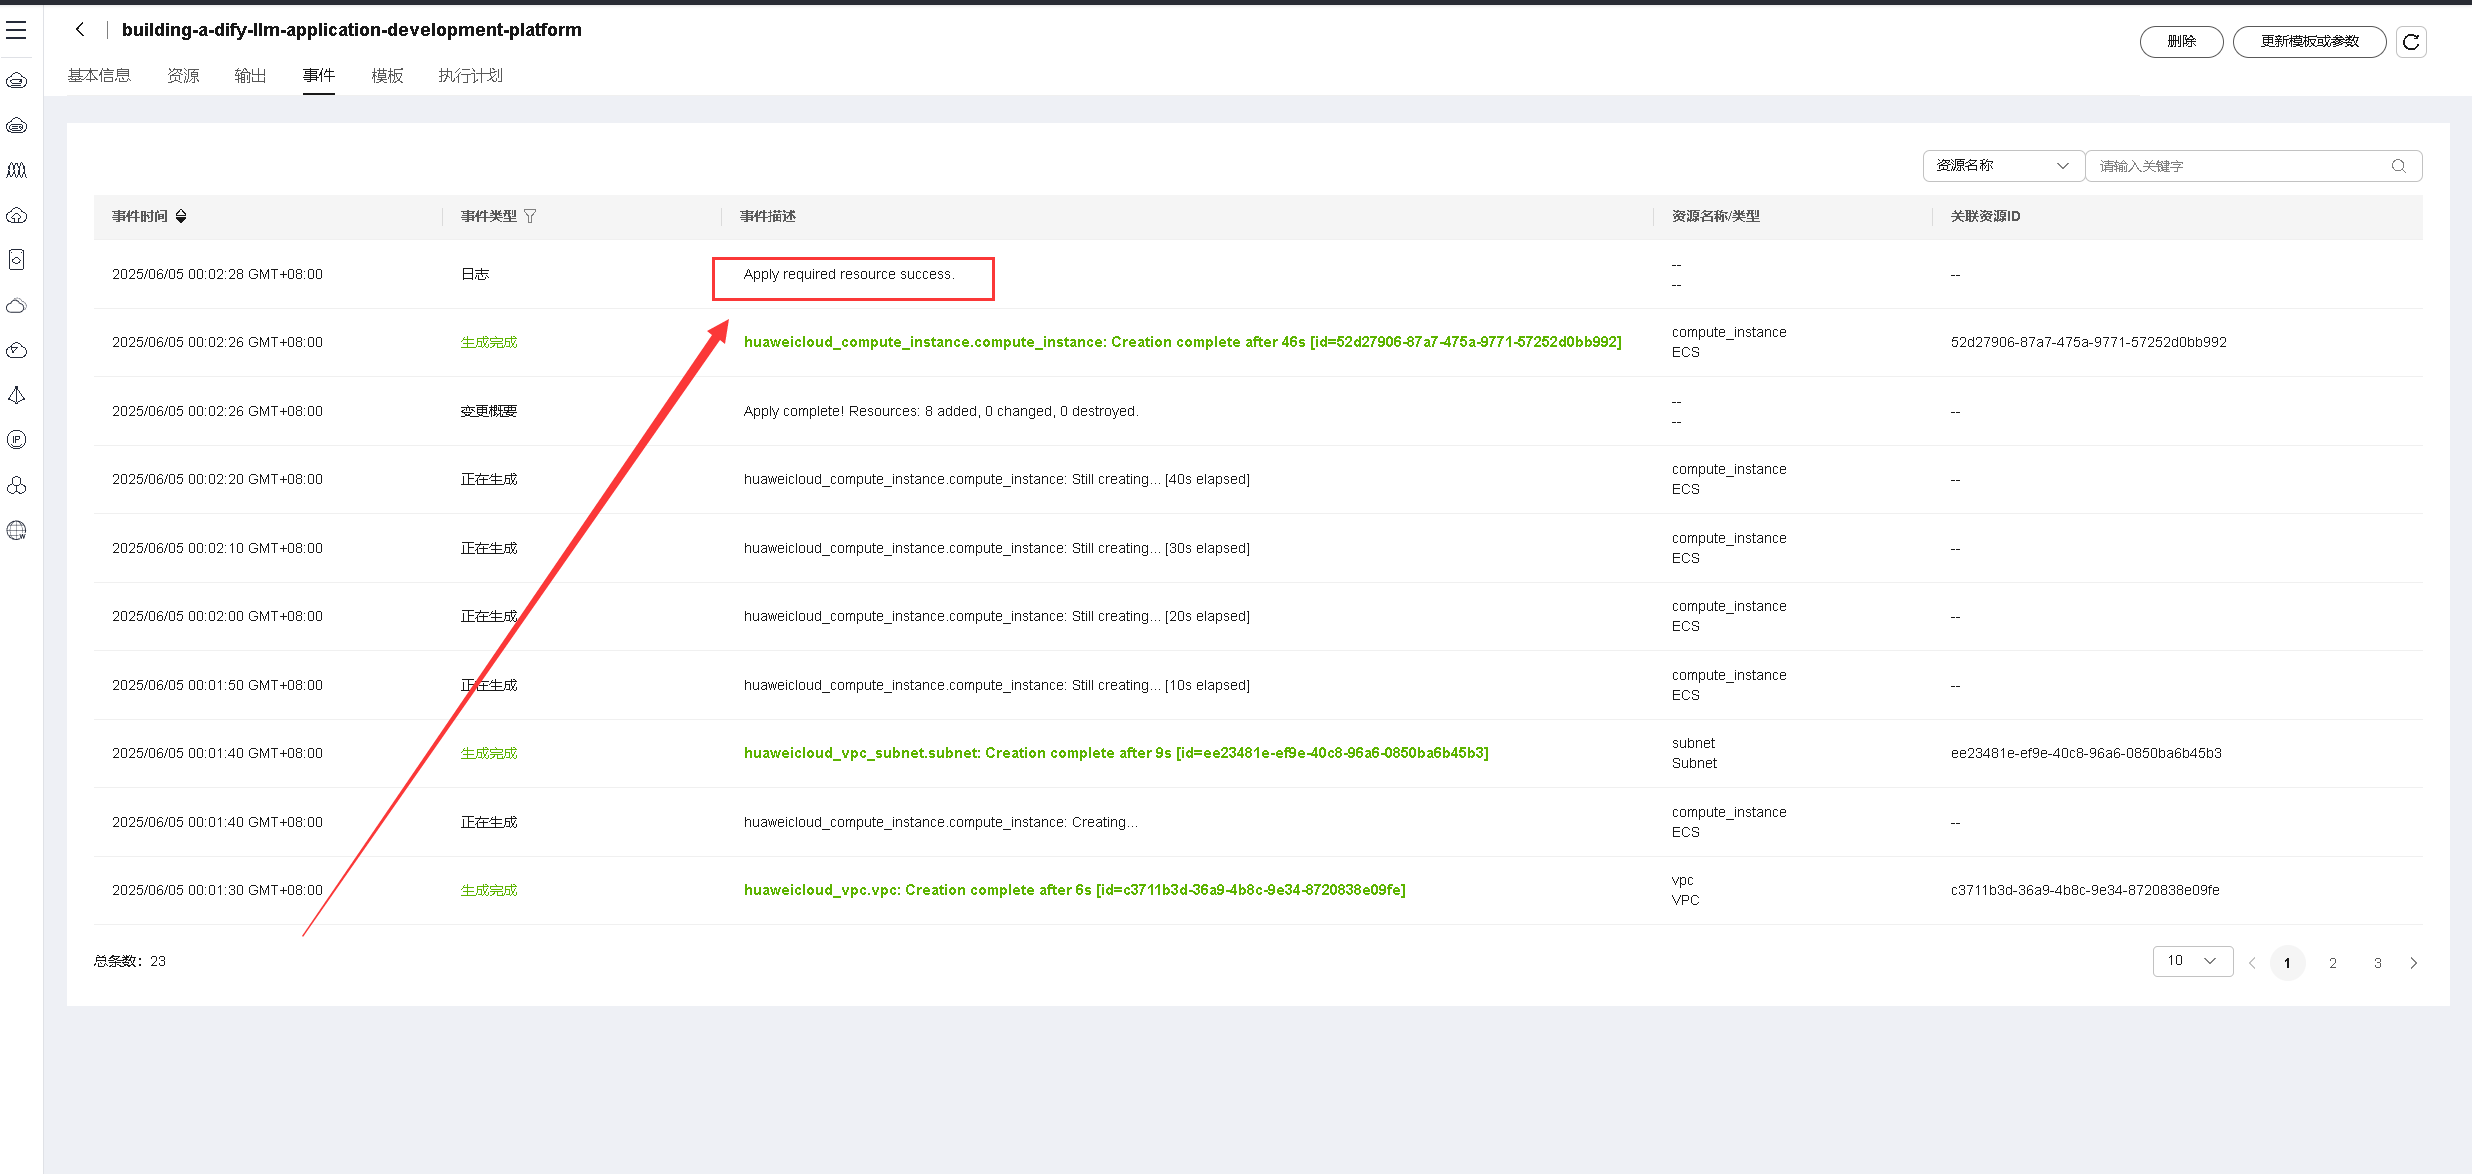Click the 删除 button
2474x1174 pixels.
coord(2181,42)
